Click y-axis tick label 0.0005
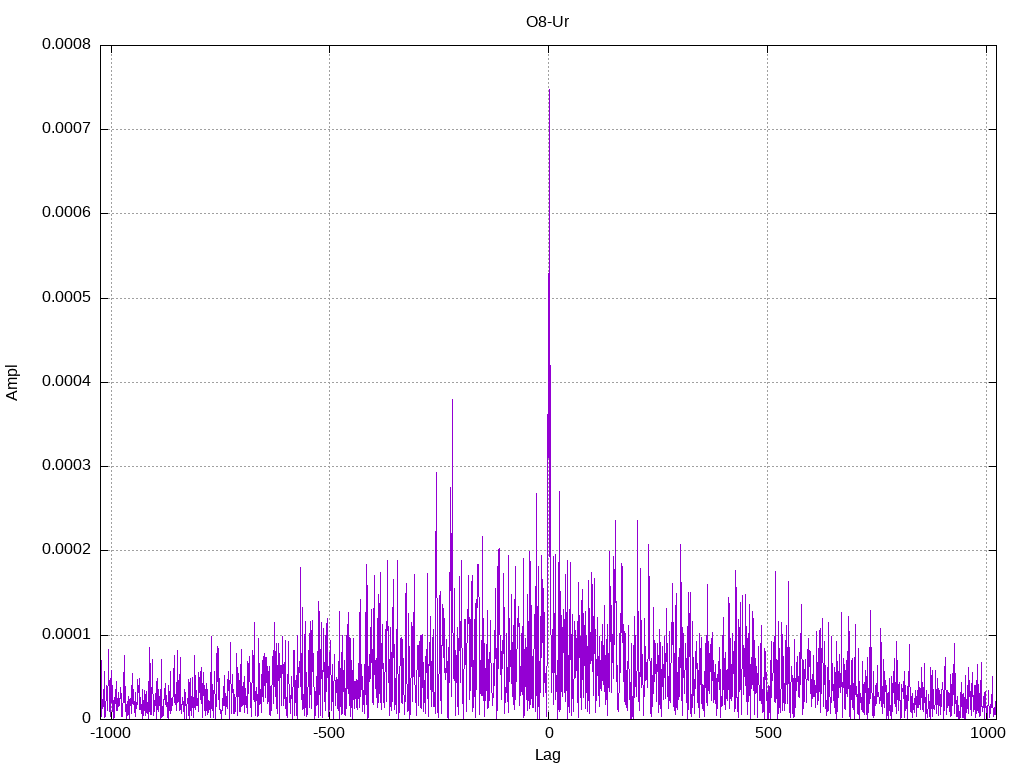 67,298
